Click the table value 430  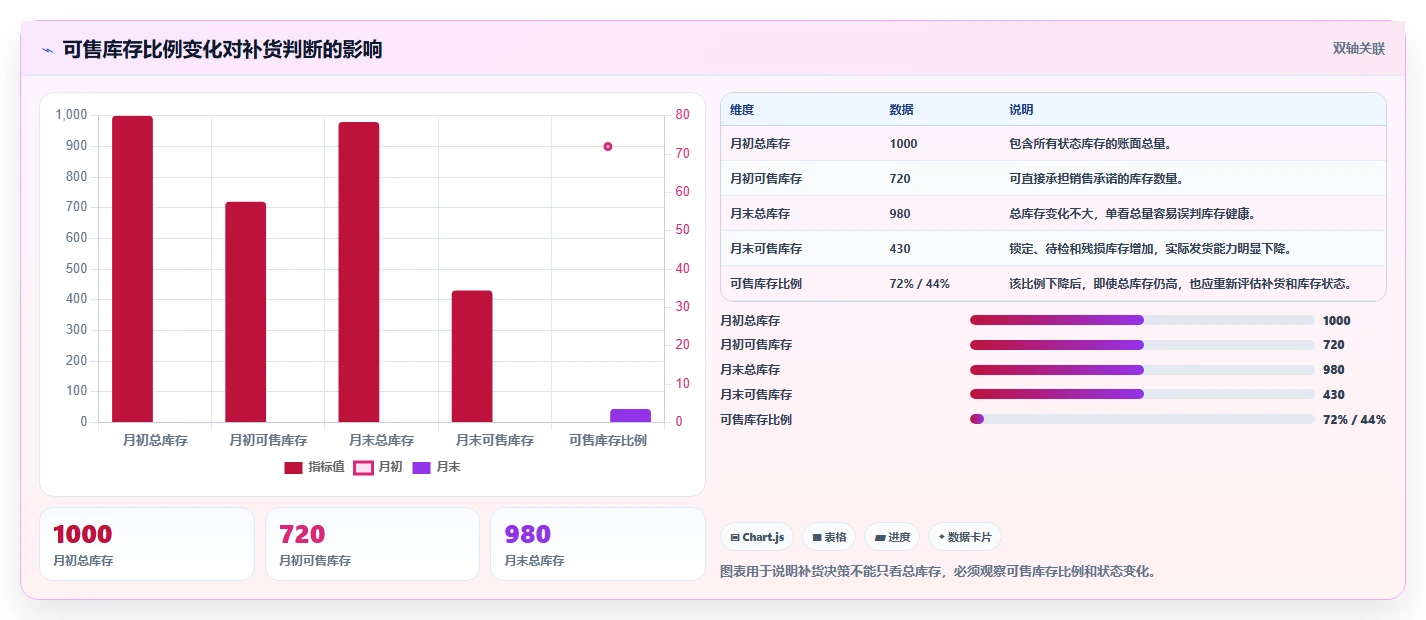coord(900,249)
